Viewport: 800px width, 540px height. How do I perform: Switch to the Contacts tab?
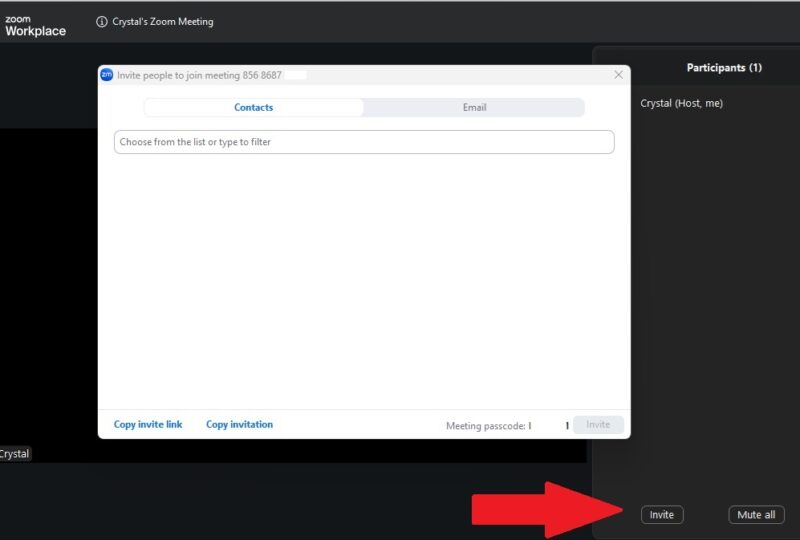point(254,107)
